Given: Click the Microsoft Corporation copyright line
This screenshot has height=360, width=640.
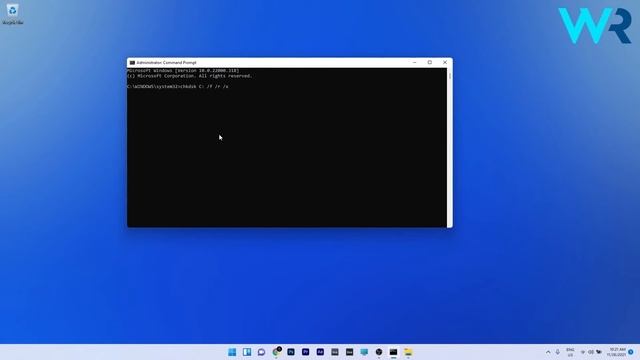Looking at the screenshot, I should (189, 76).
